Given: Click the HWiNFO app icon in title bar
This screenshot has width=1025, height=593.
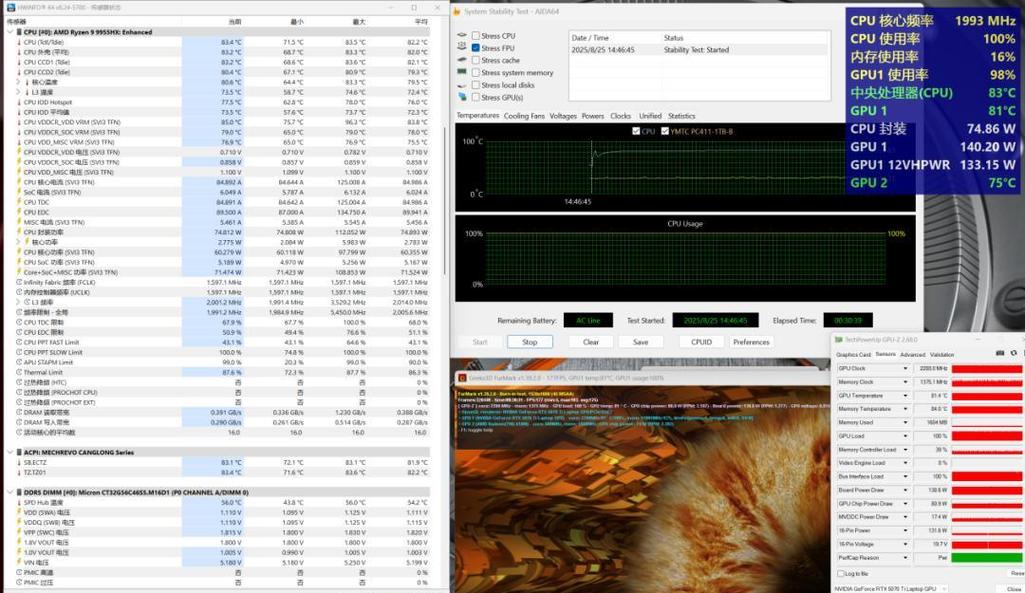Looking at the screenshot, I should (10, 7).
